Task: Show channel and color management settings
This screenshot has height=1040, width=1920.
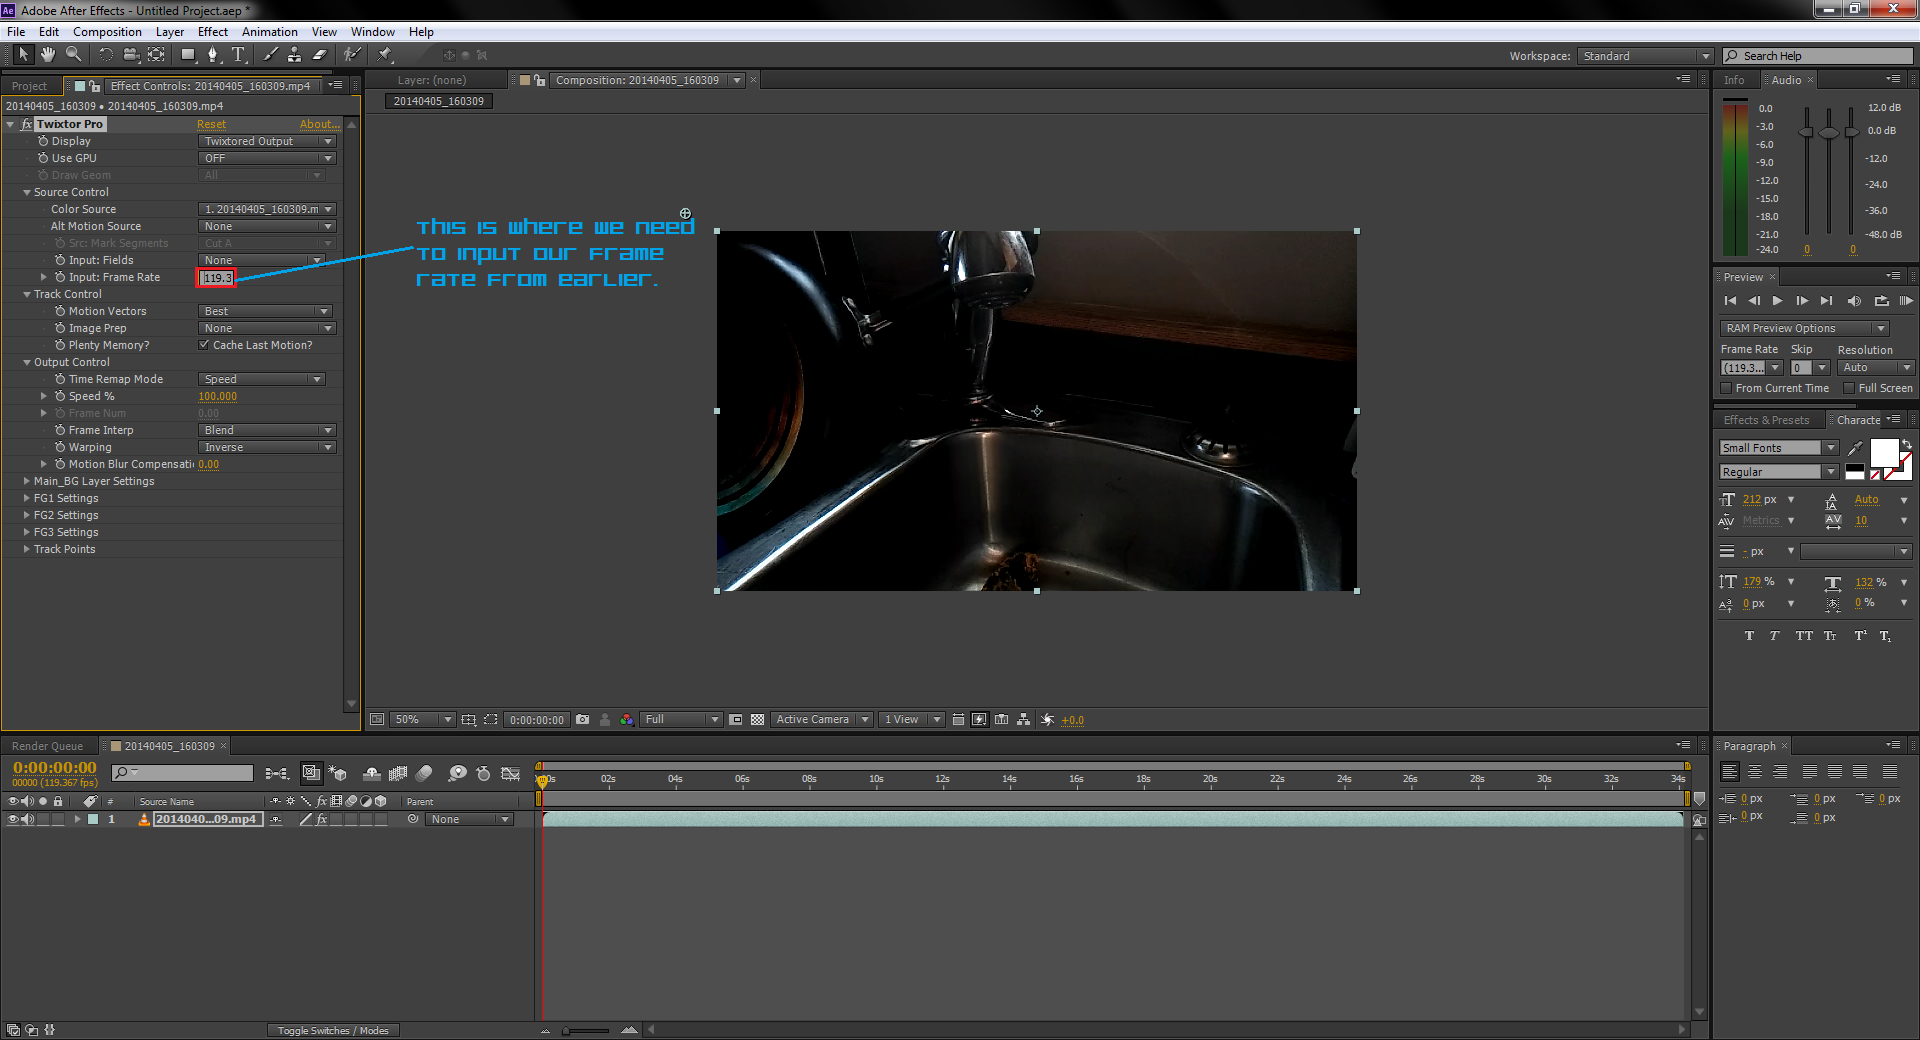Action: point(626,719)
